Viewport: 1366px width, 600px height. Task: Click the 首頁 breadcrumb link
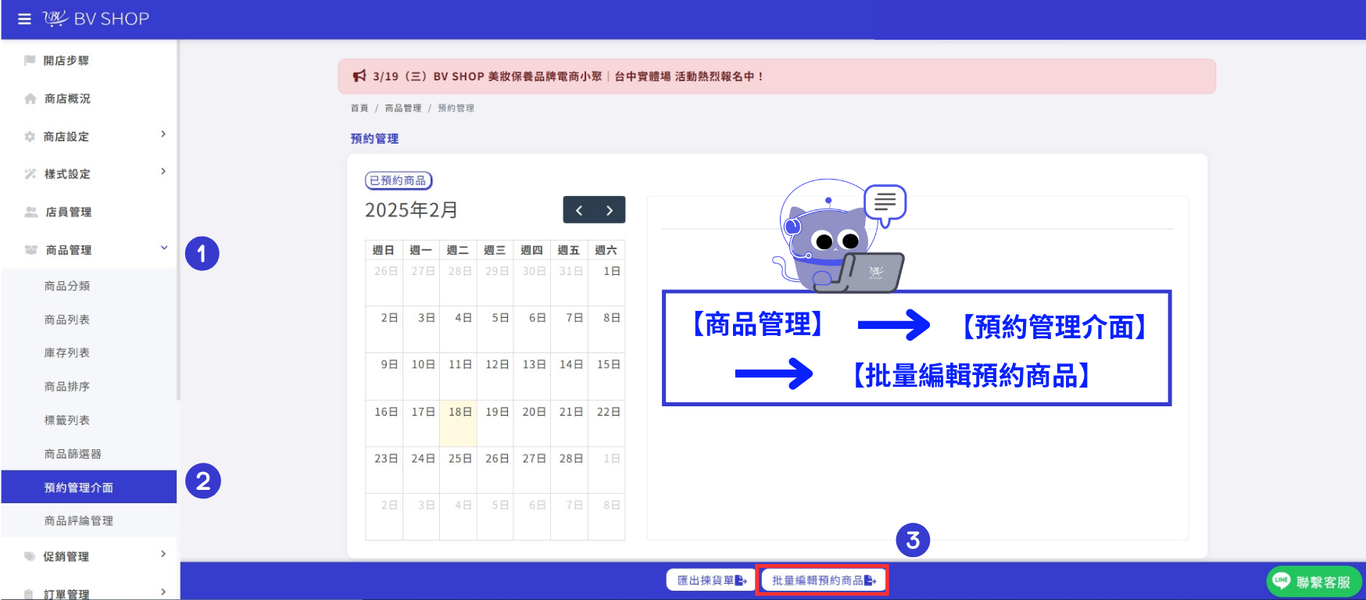point(359,108)
